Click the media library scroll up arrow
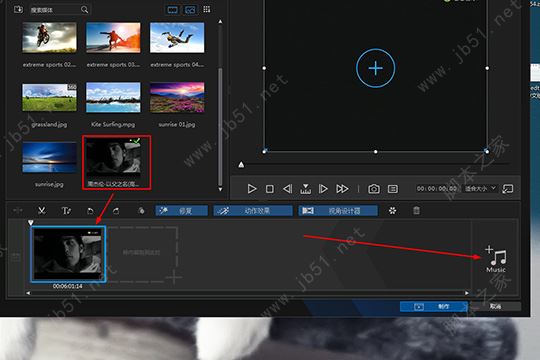The image size is (540, 360). coord(220,22)
